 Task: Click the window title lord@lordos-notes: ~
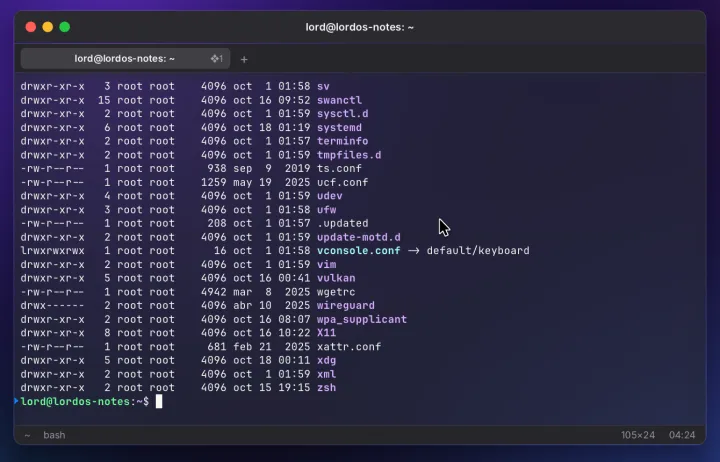[x=360, y=27]
